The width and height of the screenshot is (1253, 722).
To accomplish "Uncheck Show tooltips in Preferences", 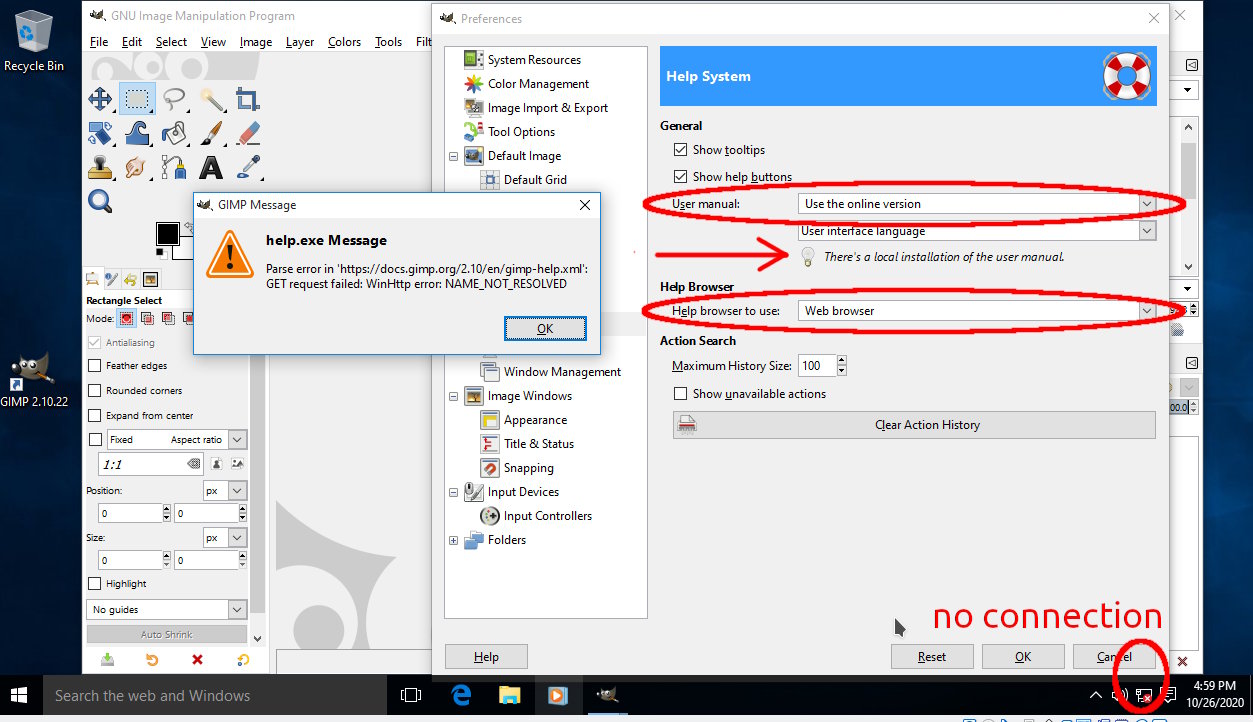I will [681, 150].
